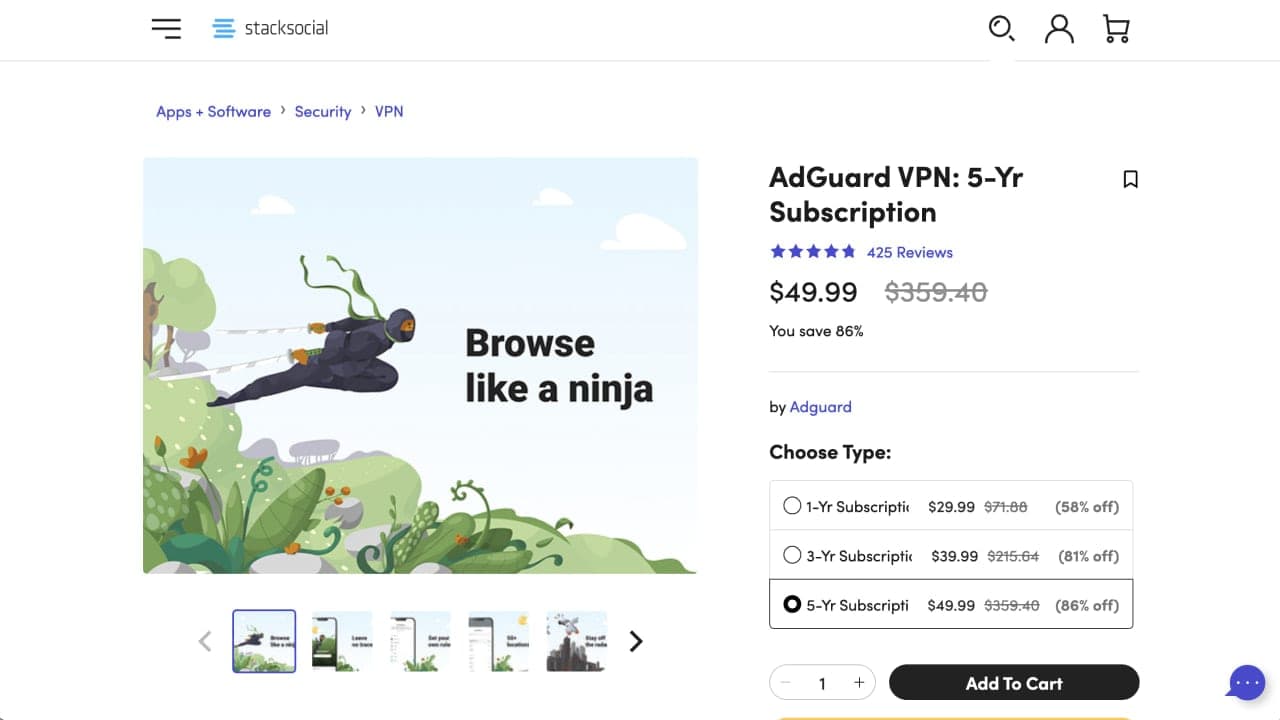Select the 1-Yr Subscription radio option

pyautogui.click(x=792, y=506)
